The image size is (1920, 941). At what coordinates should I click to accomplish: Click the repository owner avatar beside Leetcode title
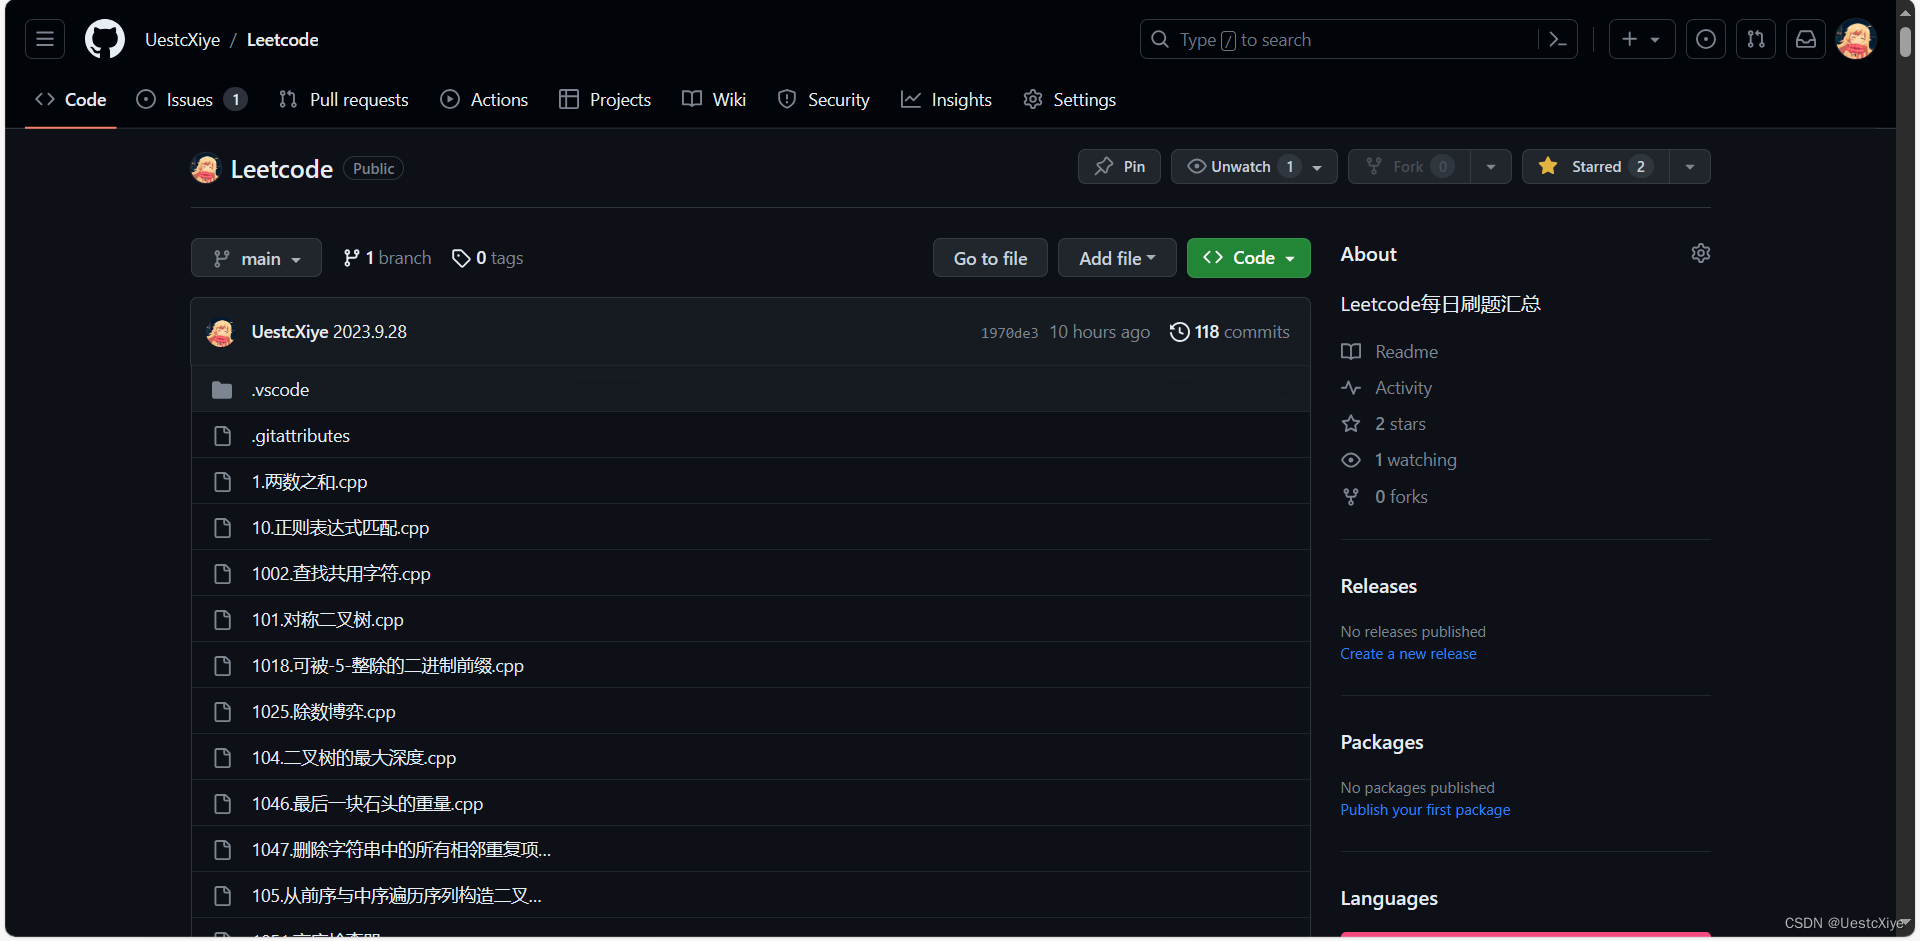point(205,168)
